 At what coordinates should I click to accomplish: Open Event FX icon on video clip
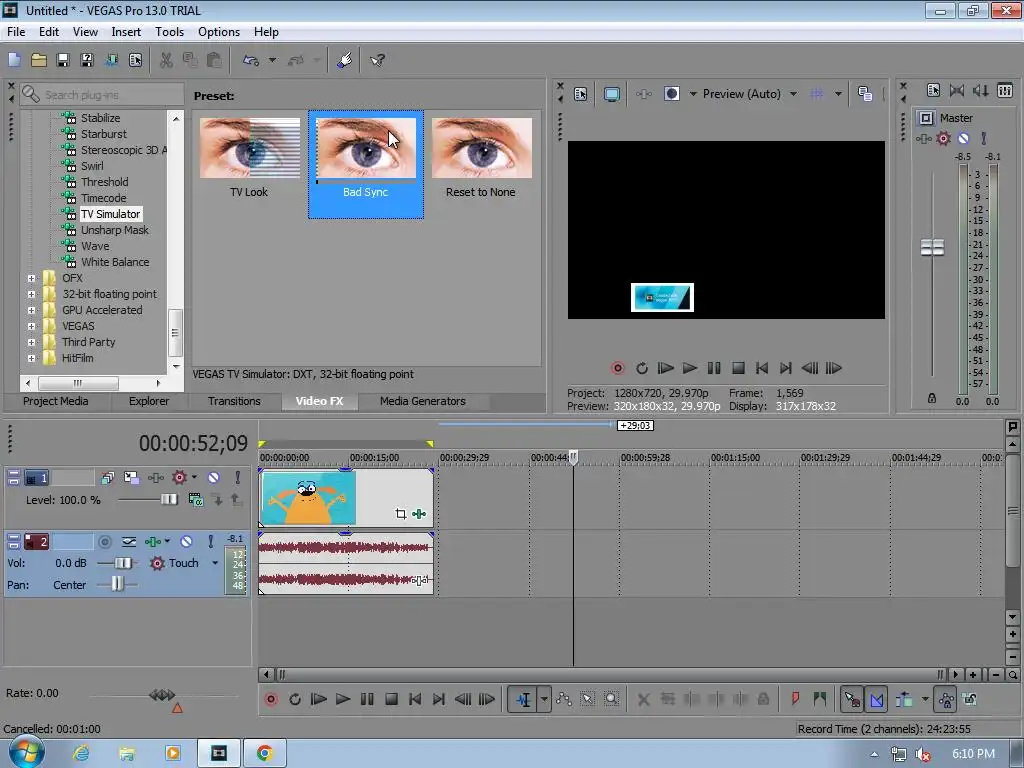click(419, 514)
